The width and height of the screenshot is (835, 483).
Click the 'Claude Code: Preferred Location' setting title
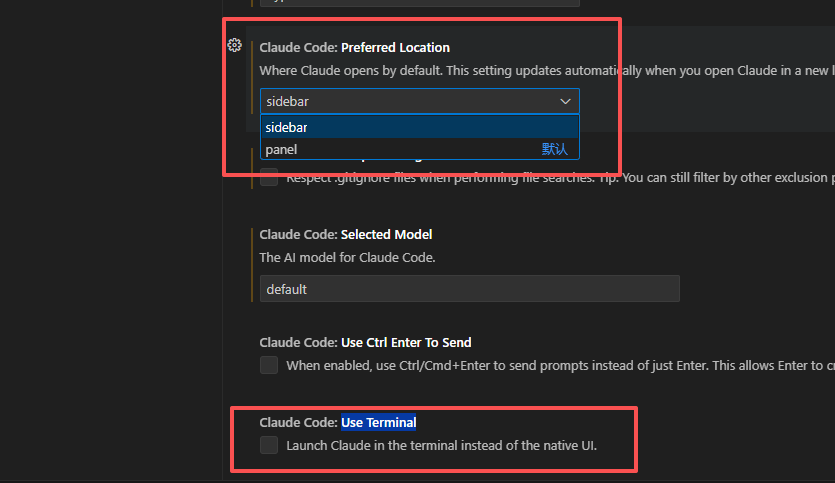point(354,47)
